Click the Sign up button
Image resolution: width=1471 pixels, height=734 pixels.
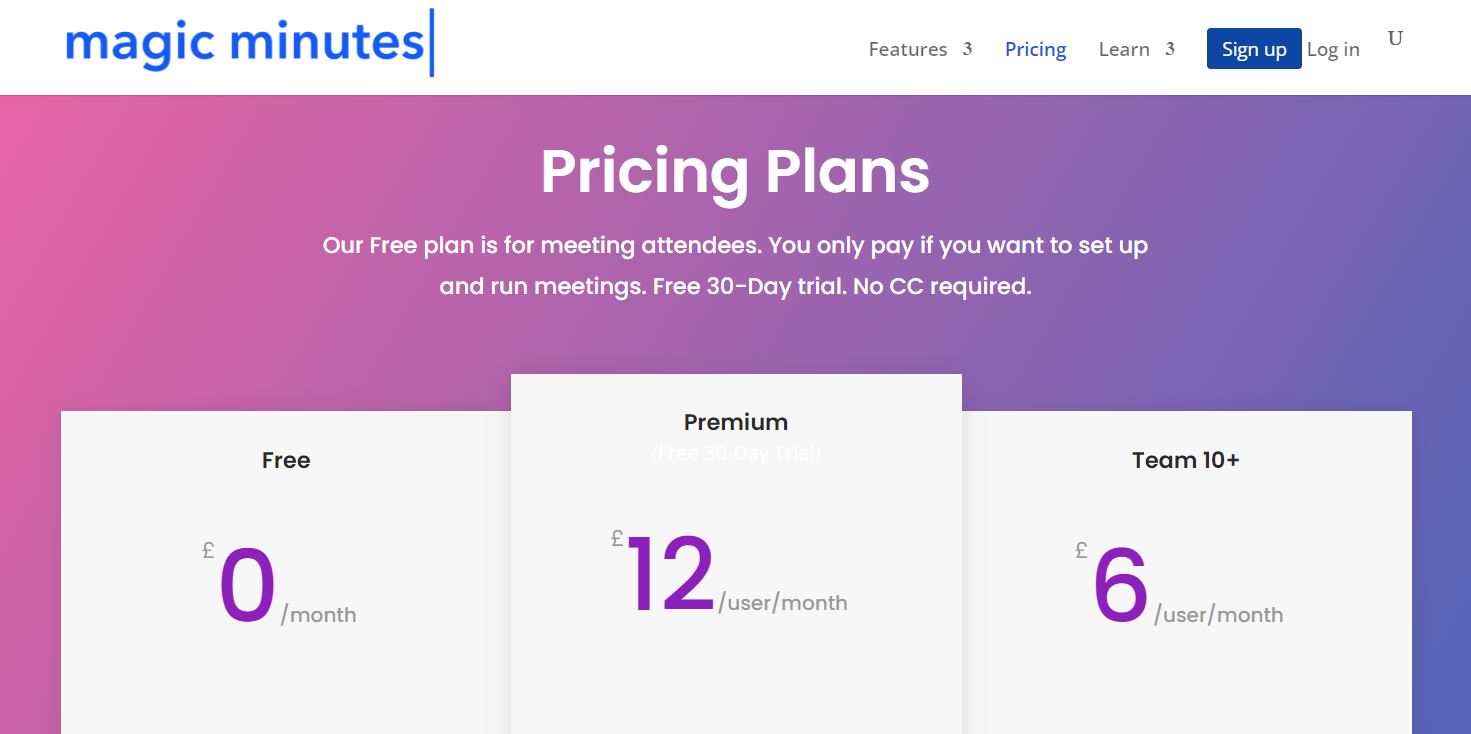[x=1254, y=49]
